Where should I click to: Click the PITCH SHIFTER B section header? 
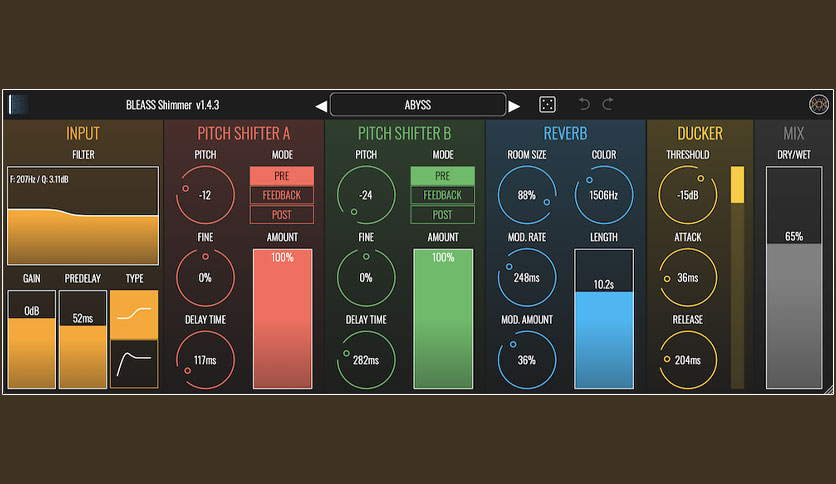[404, 133]
